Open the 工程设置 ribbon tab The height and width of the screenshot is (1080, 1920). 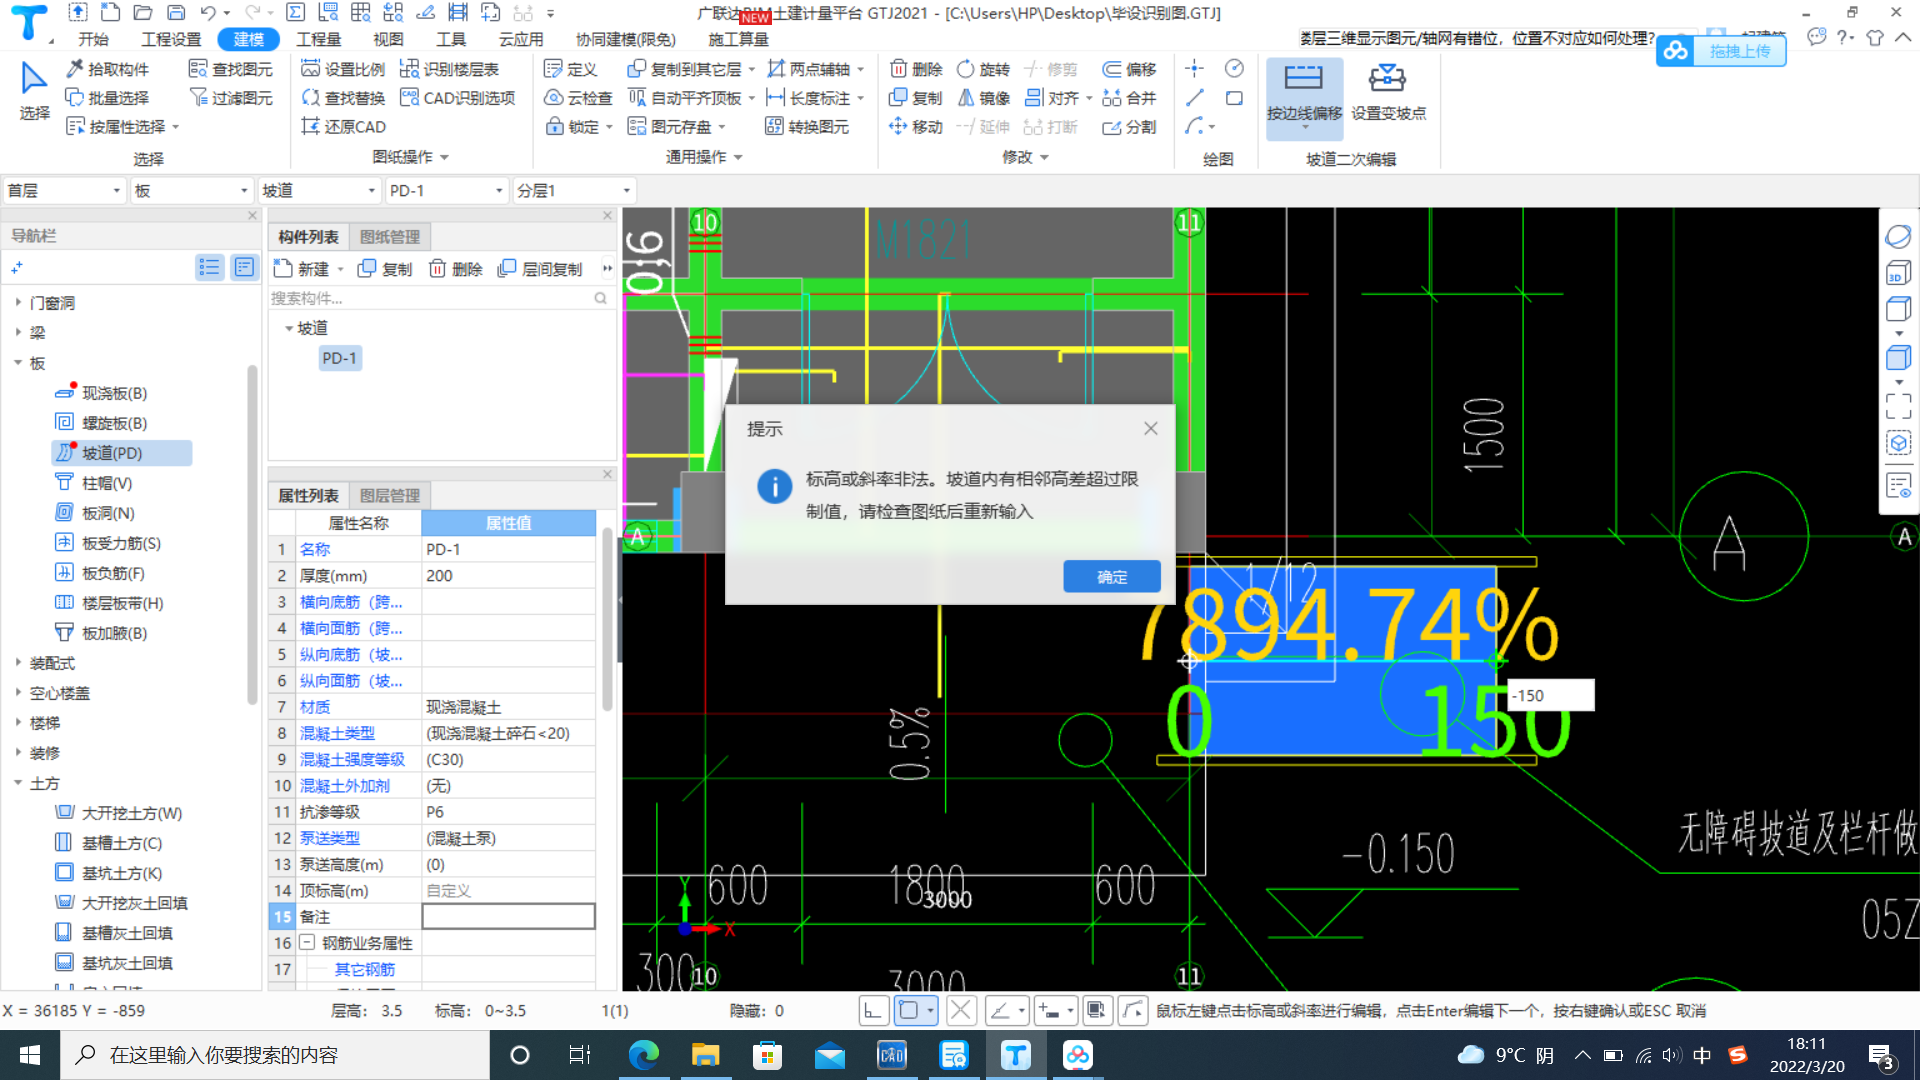(x=171, y=39)
